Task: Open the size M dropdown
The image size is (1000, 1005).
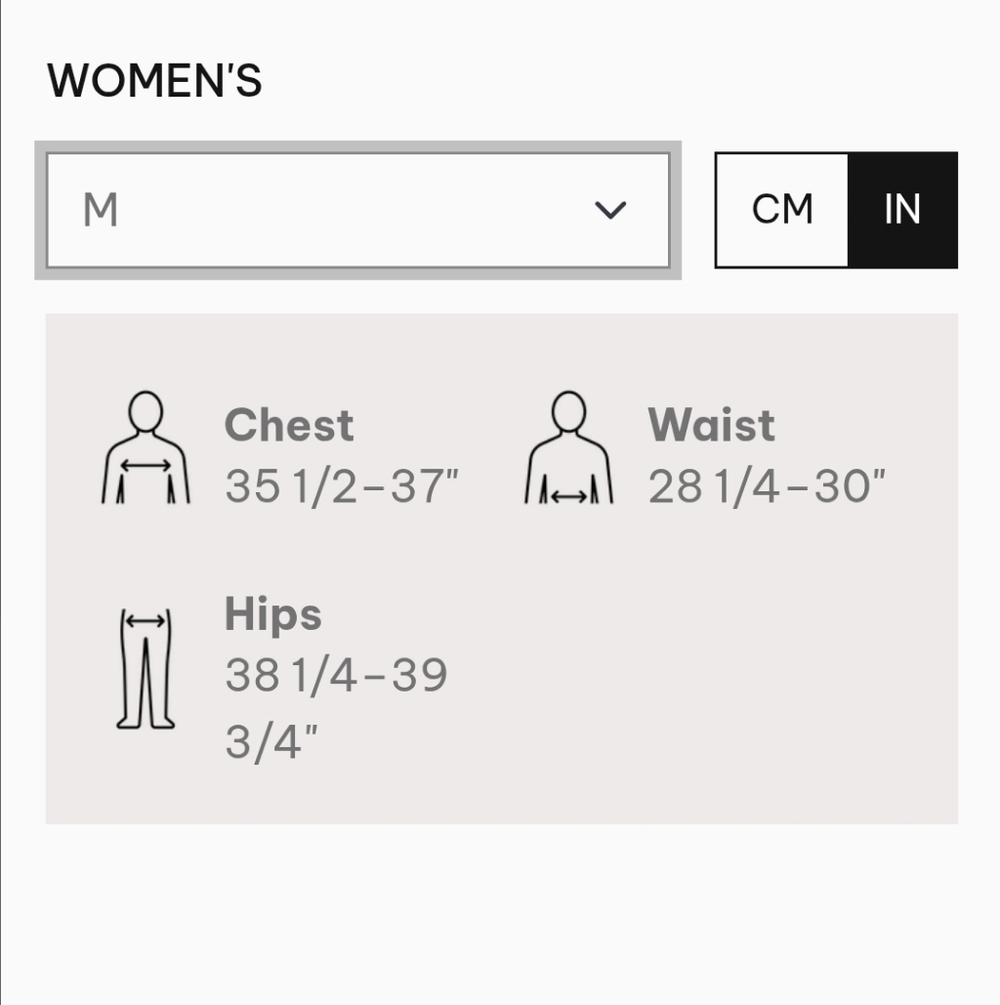Action: tap(358, 210)
